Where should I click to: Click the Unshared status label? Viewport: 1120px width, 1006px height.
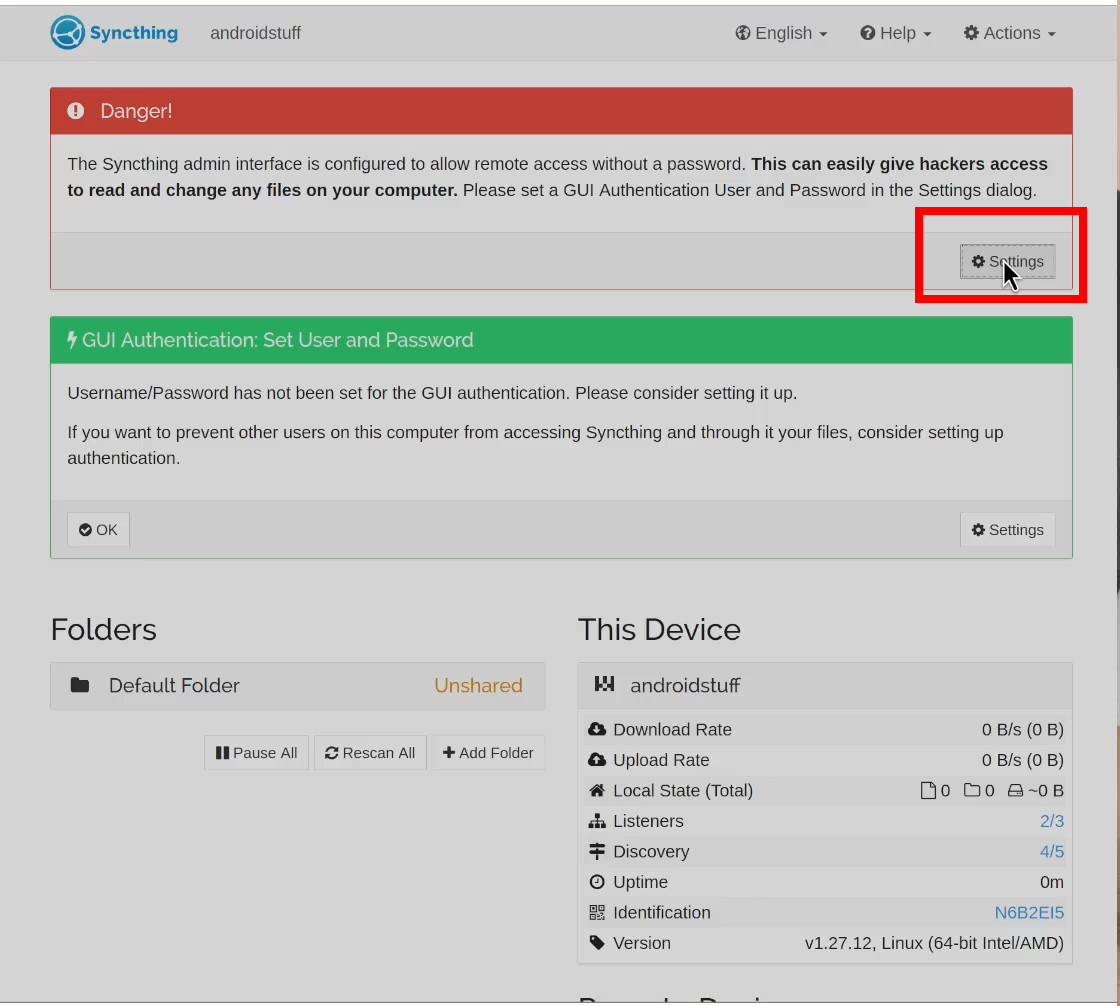click(x=478, y=686)
